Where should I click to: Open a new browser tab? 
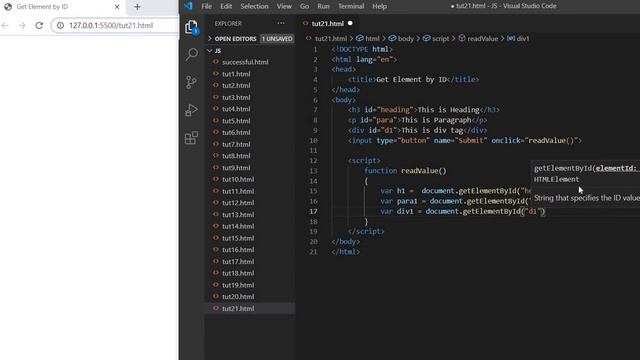(x=137, y=7)
